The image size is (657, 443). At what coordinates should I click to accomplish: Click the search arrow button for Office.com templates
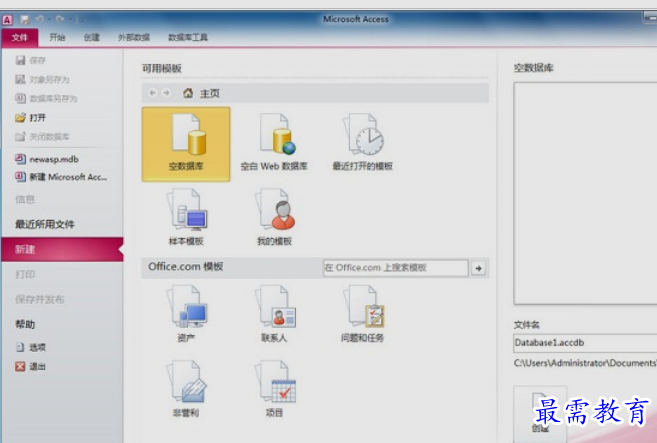click(479, 268)
